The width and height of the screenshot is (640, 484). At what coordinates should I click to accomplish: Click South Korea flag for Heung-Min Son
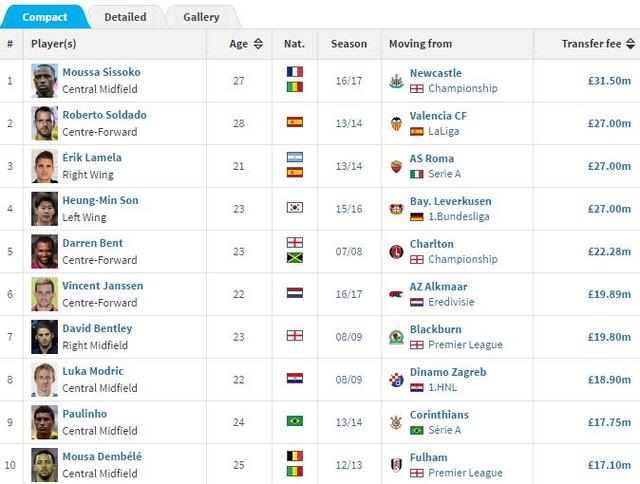pos(295,208)
